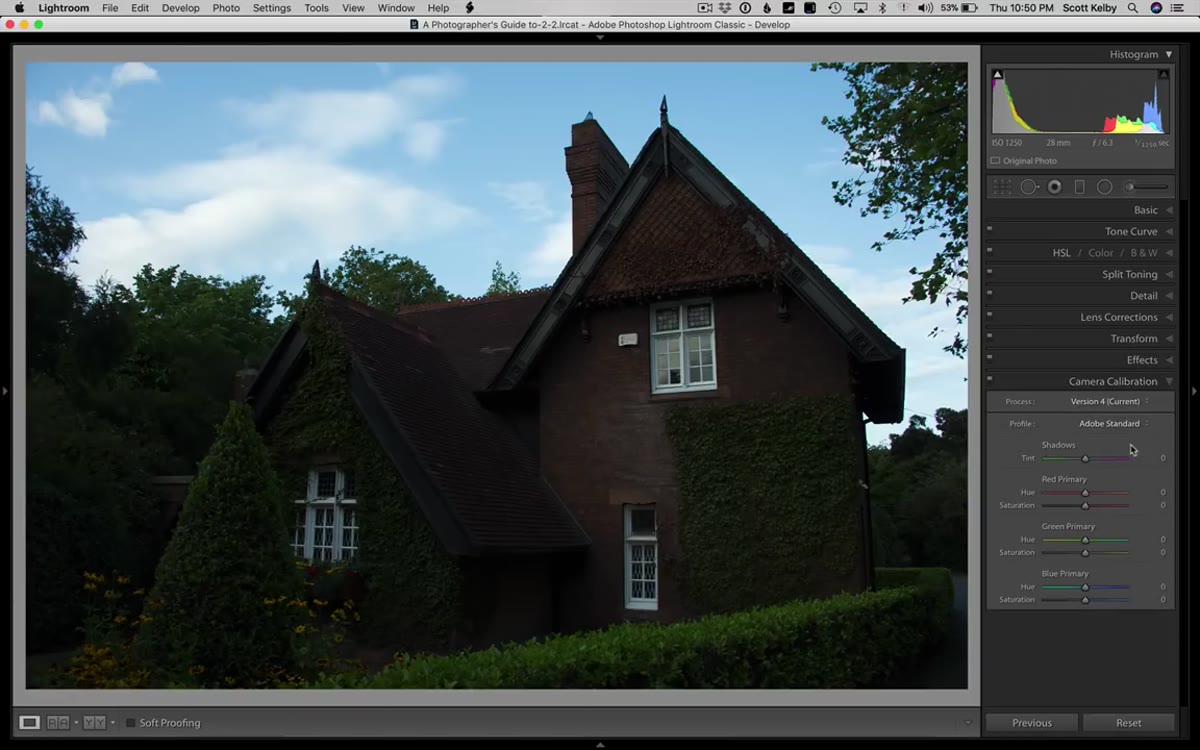
Task: Select the Crop Overlay grid tool
Action: pyautogui.click(x=1002, y=187)
